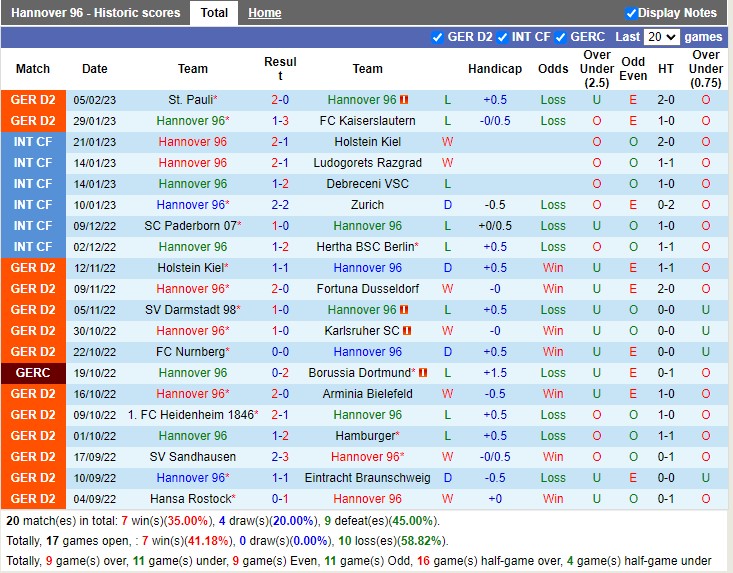Click the Handicap column header
This screenshot has height=573, width=733.
[x=495, y=69]
